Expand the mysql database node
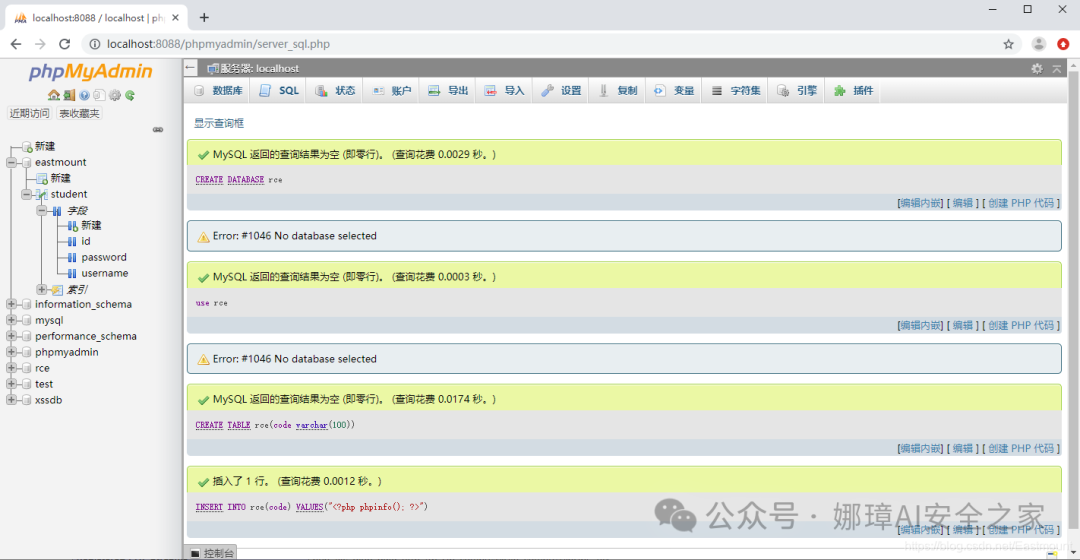 click(11, 320)
